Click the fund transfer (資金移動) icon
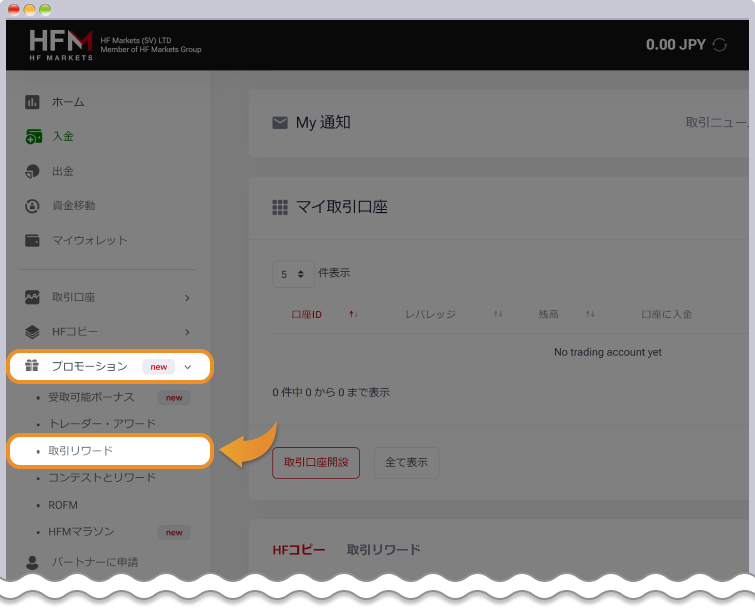Image resolution: width=755 pixels, height=610 pixels. 32,206
